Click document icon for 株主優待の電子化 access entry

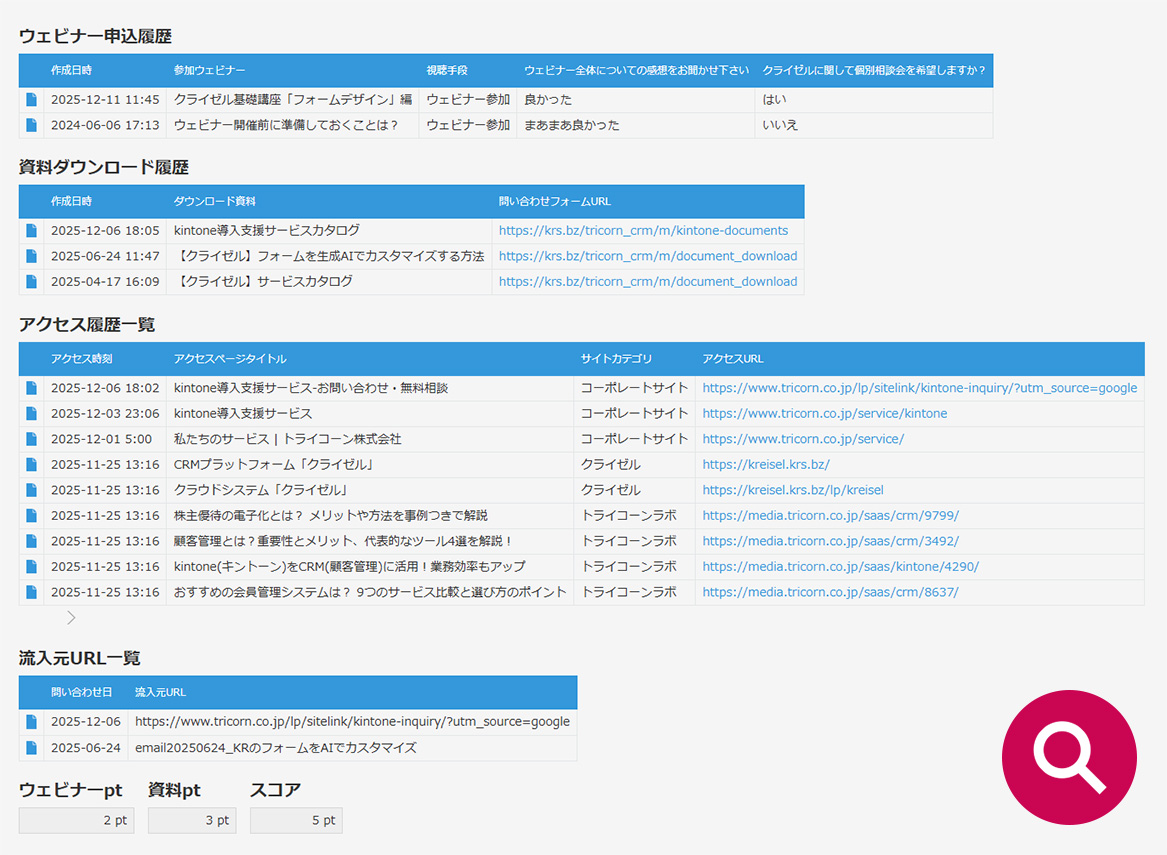tap(31, 515)
